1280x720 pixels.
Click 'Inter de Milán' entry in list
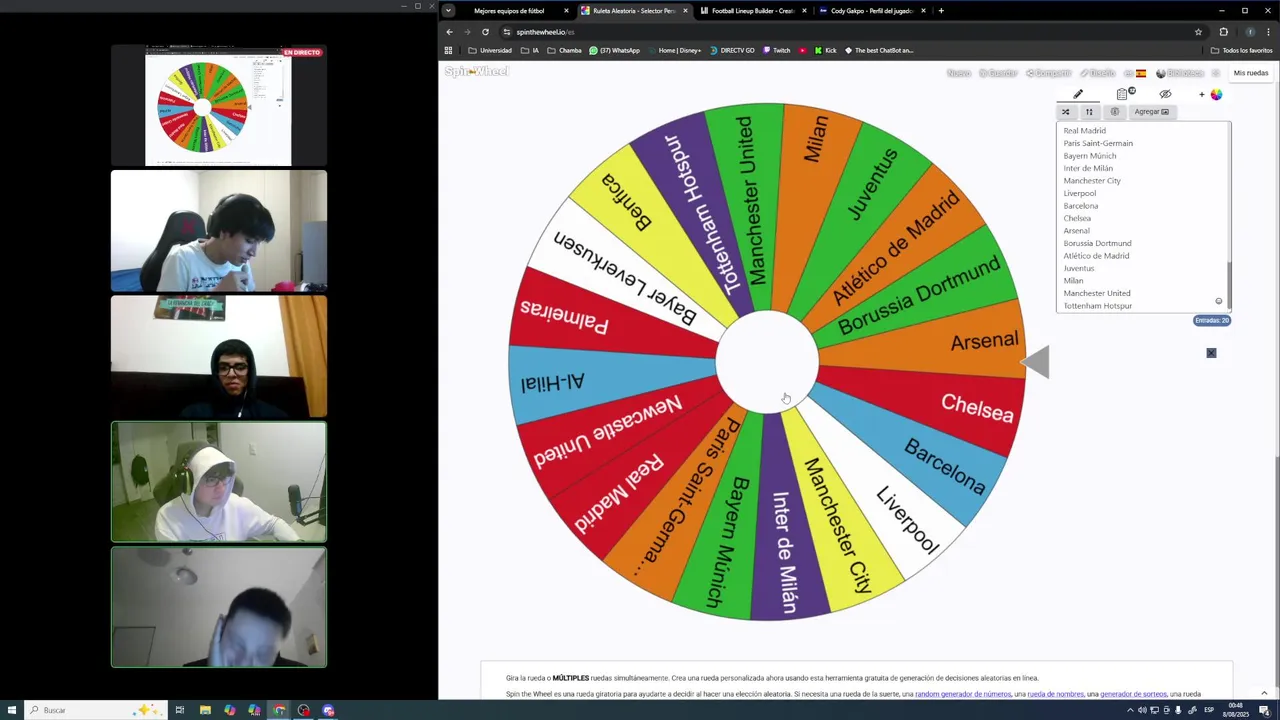point(1087,168)
